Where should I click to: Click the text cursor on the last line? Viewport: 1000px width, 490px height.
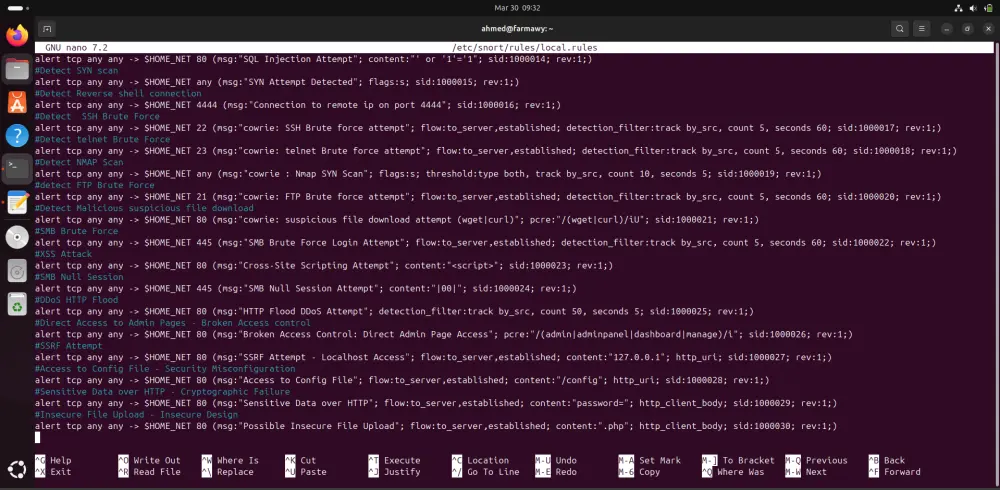pos(37,438)
